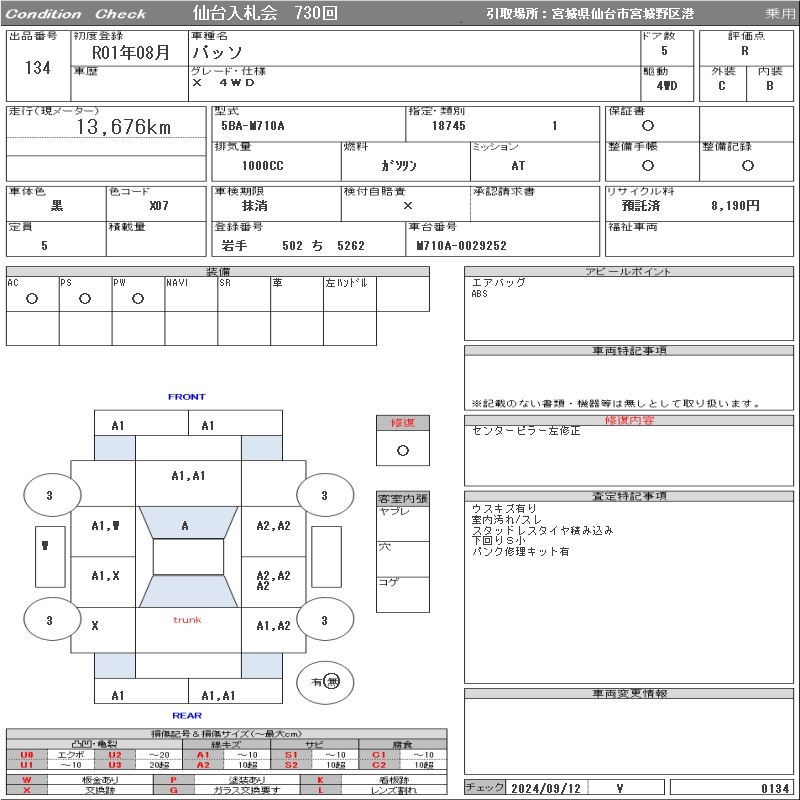Select lot number 134
The height and width of the screenshot is (800, 800).
point(38,67)
